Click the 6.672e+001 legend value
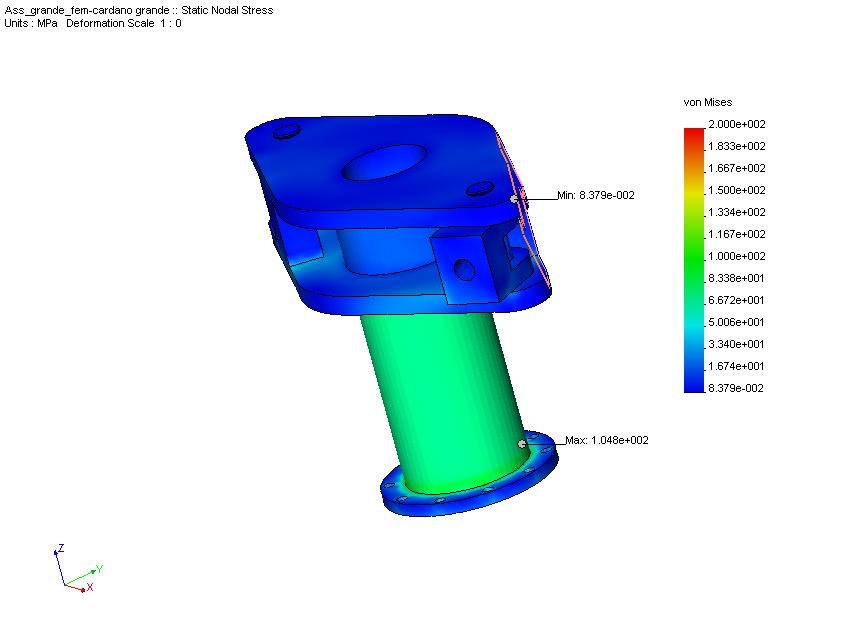 [x=736, y=300]
